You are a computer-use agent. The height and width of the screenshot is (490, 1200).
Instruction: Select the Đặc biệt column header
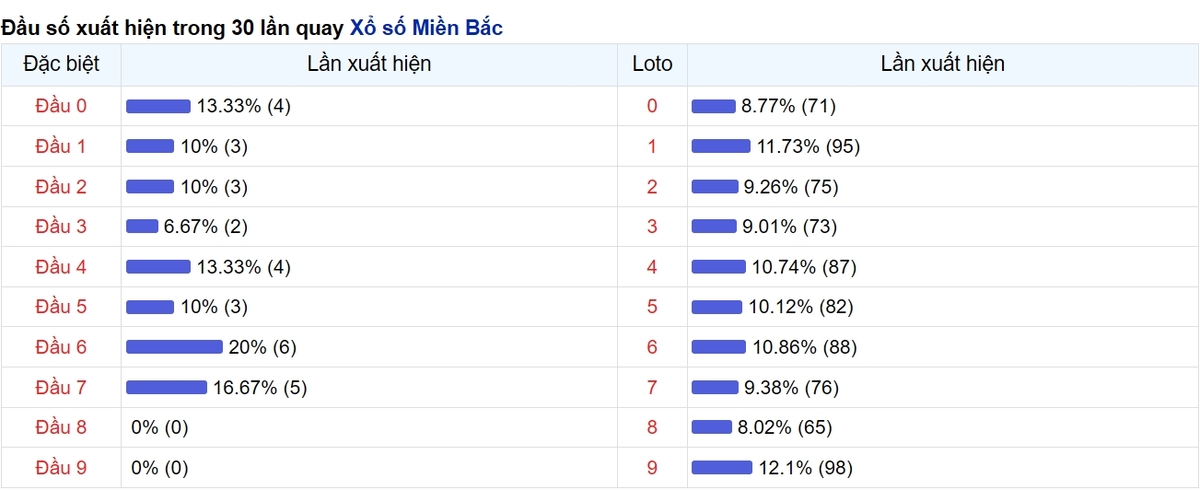[61, 64]
